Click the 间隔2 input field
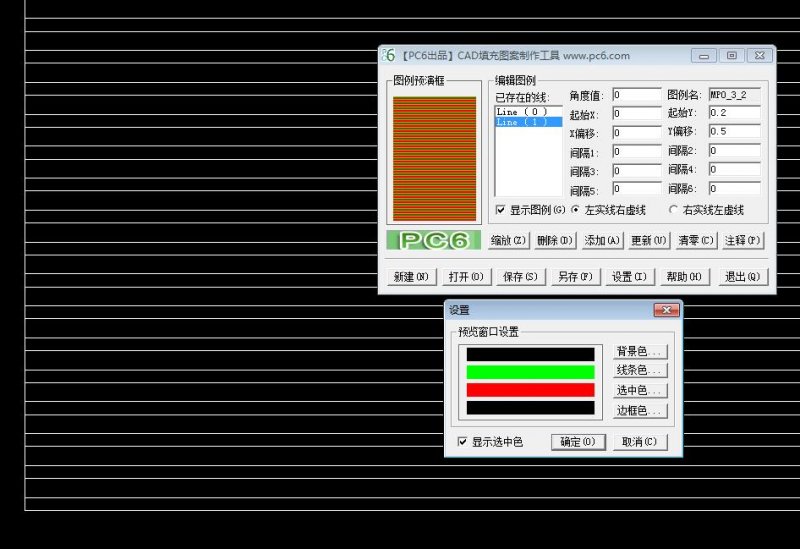 coord(735,151)
